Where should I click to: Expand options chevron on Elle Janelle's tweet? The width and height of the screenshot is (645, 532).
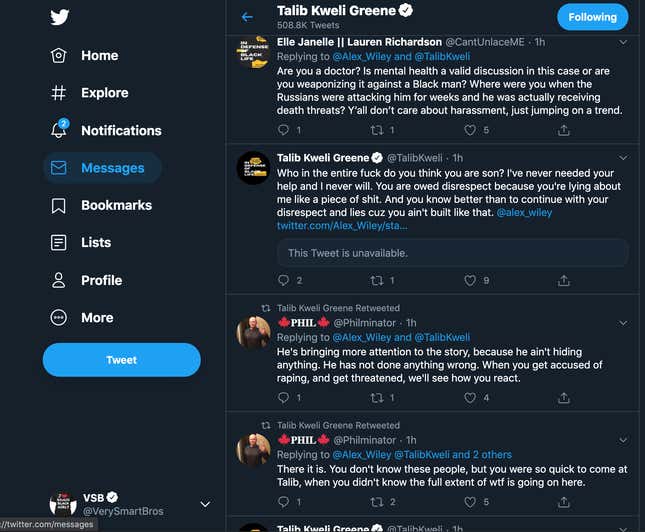tap(623, 42)
